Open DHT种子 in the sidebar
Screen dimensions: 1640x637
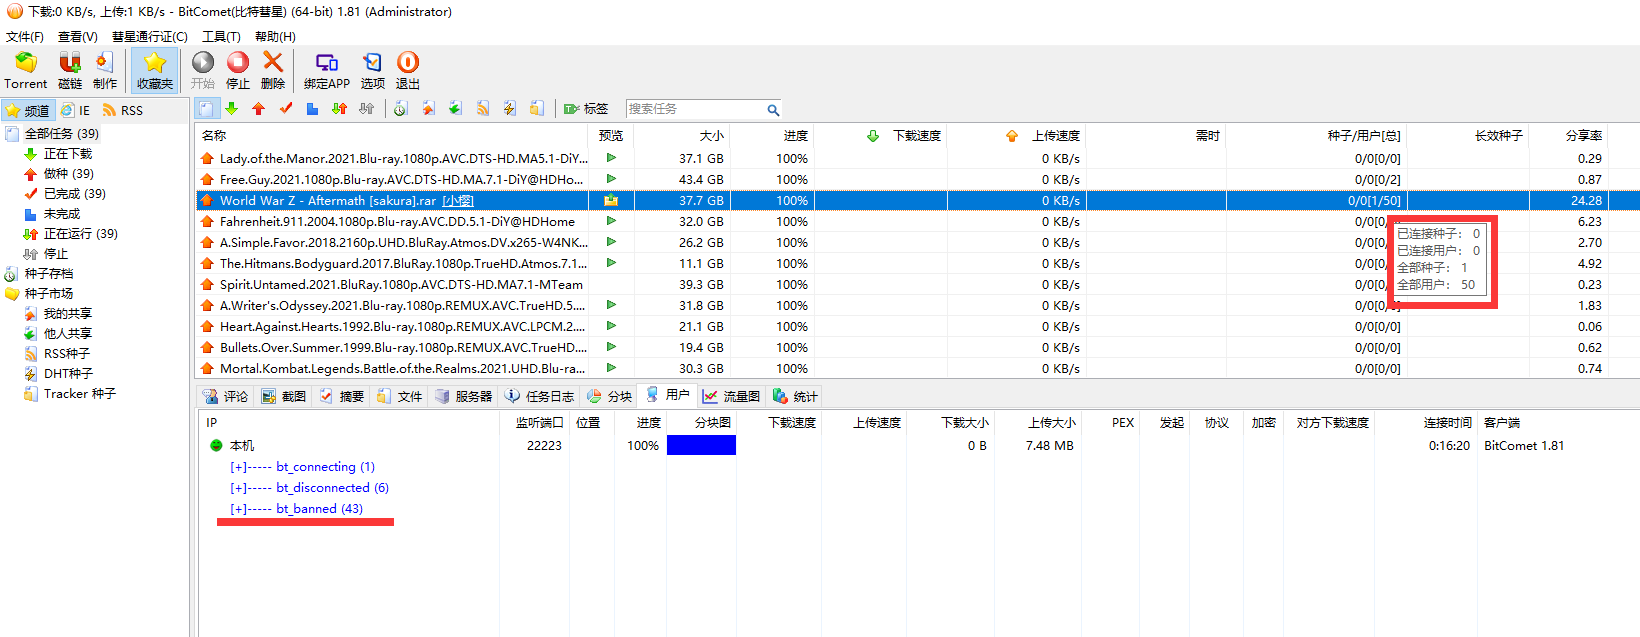(68, 374)
